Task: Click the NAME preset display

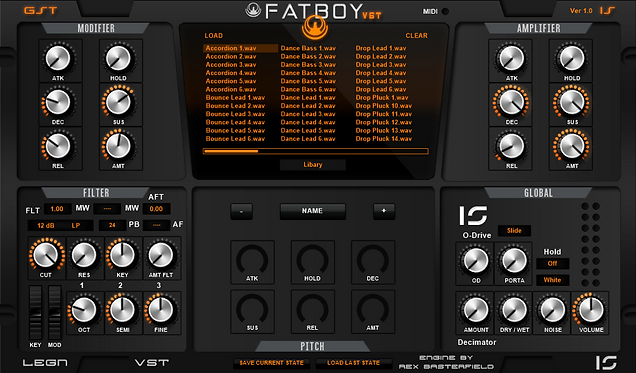Action: [313, 211]
